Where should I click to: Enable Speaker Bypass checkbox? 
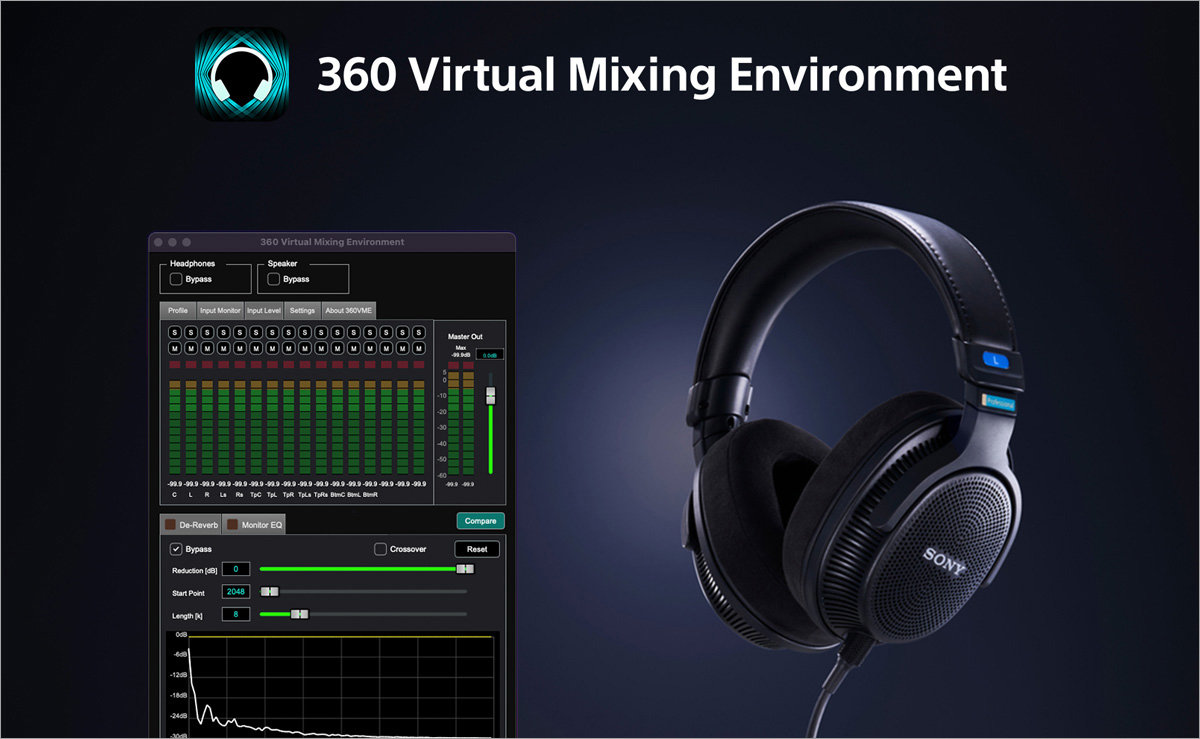pos(274,279)
